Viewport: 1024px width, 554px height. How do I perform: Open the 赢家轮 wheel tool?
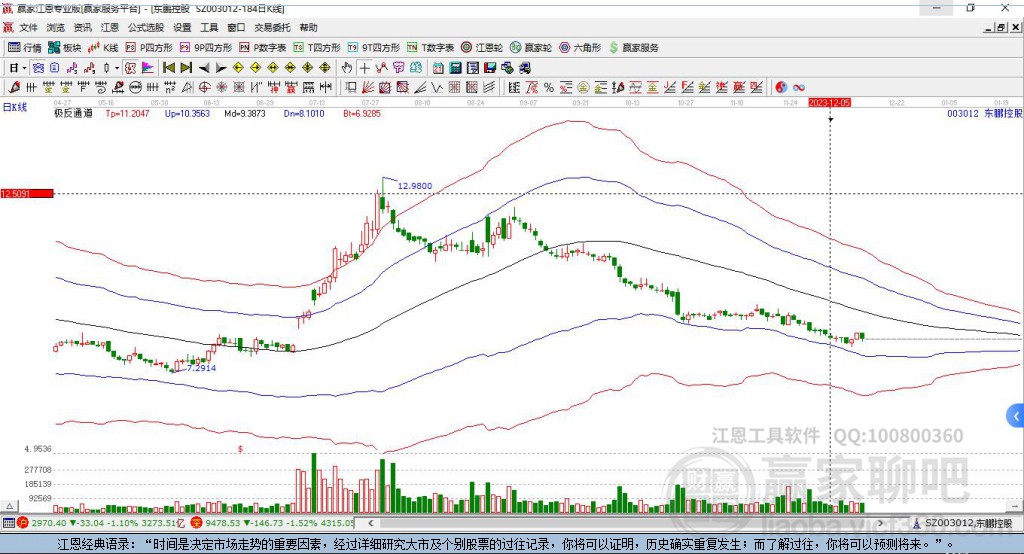click(531, 48)
